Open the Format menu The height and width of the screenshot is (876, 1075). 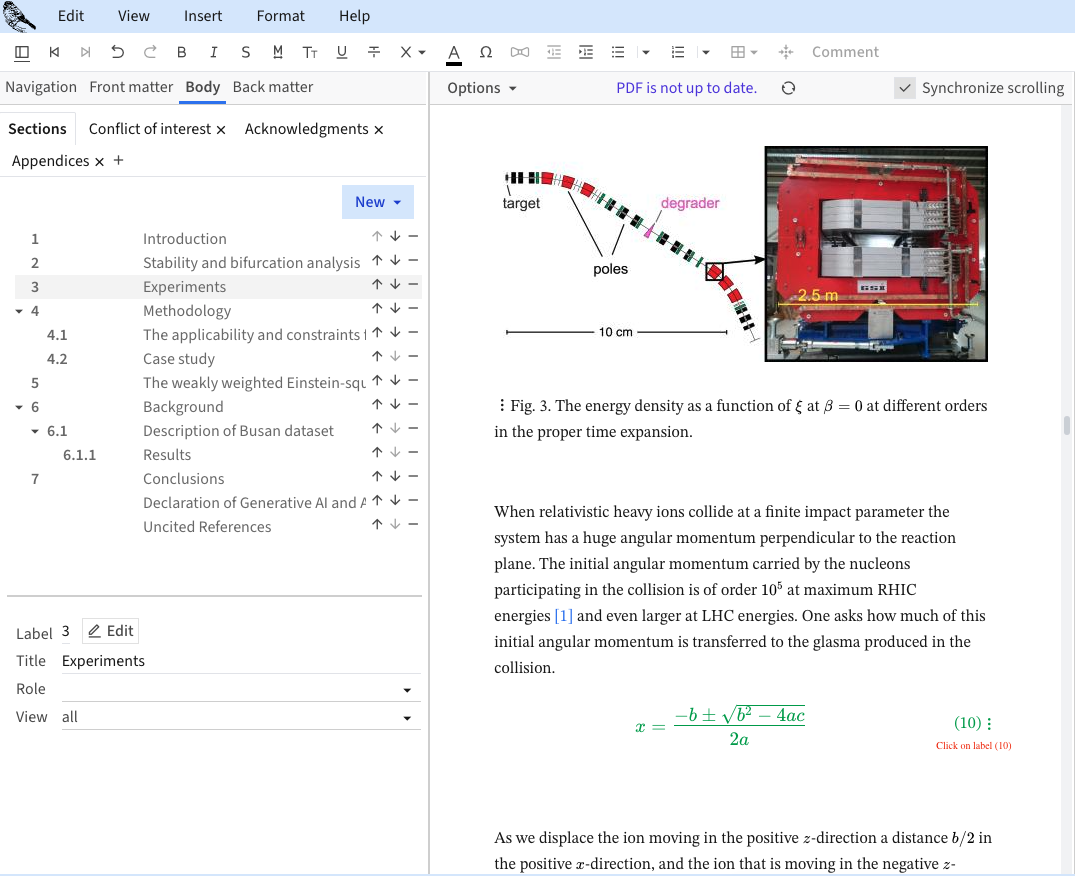(280, 16)
